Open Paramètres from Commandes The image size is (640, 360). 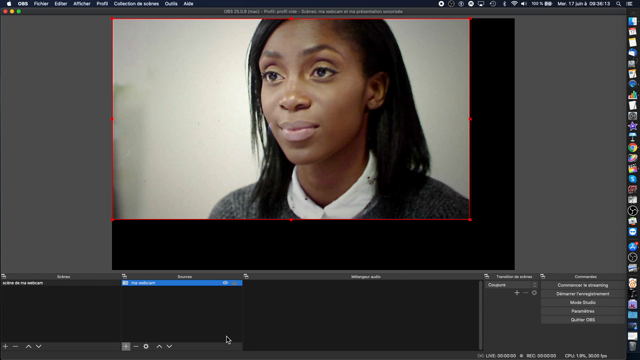(582, 311)
